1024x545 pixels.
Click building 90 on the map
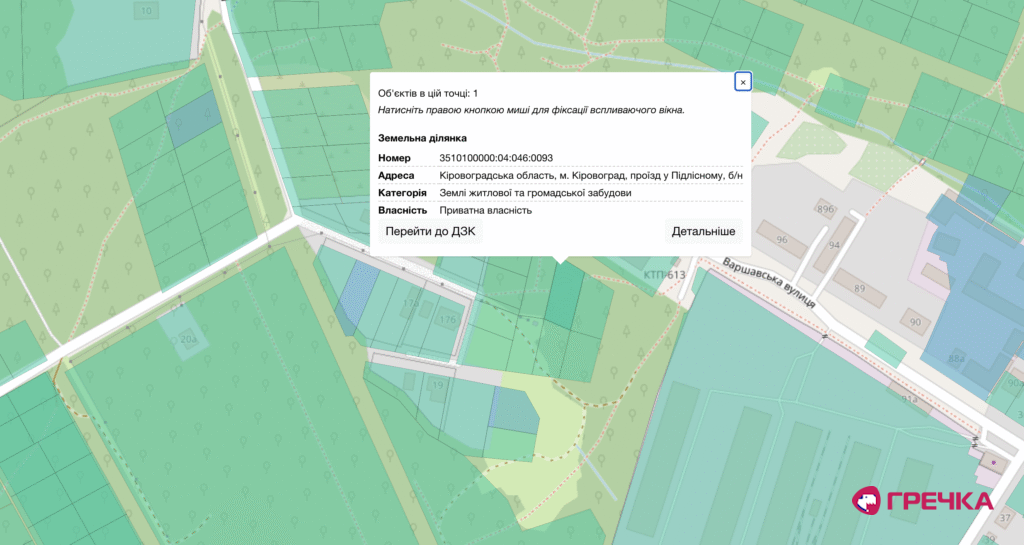tap(915, 322)
